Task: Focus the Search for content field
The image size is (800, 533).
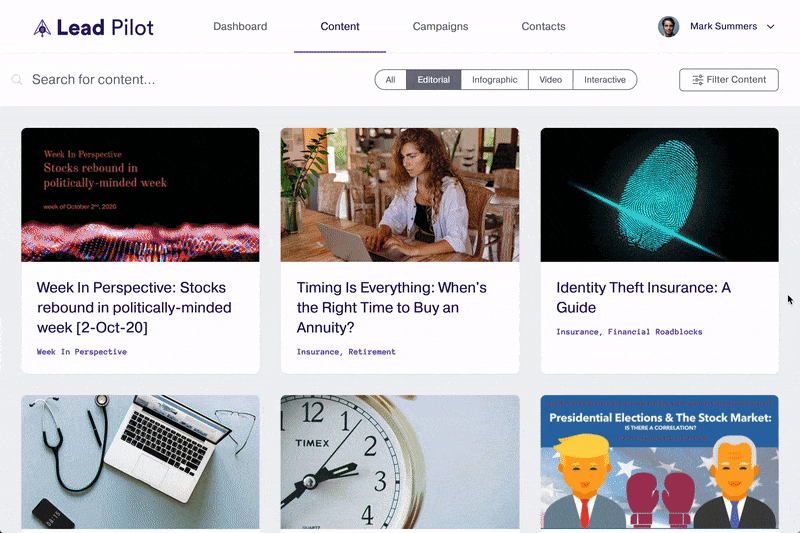Action: tap(194, 80)
